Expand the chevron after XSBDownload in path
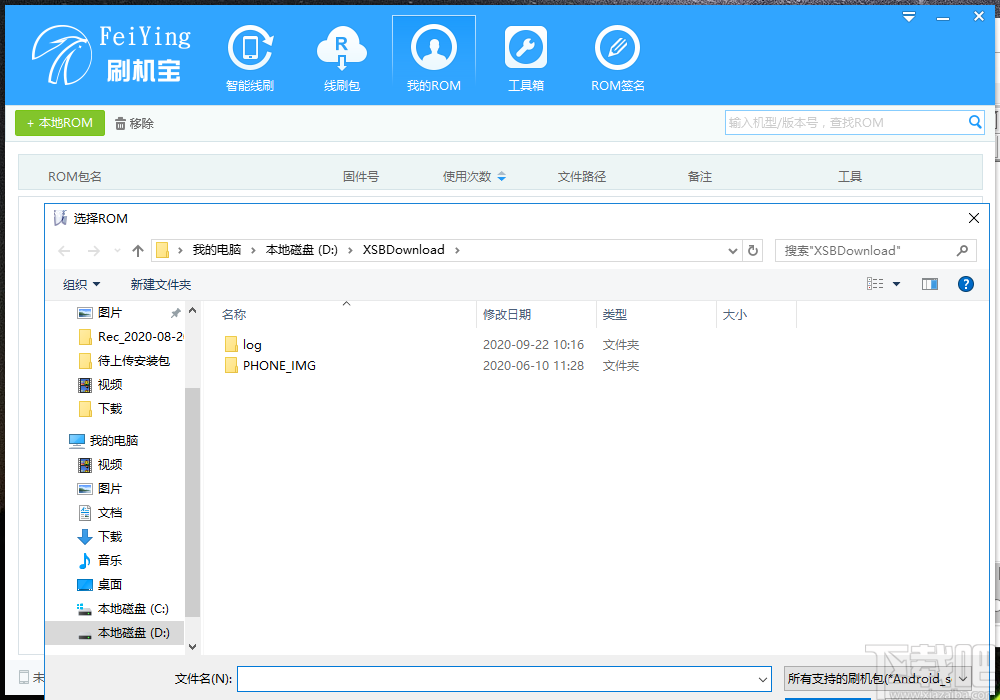Viewport: 1000px width, 700px height. 457,250
